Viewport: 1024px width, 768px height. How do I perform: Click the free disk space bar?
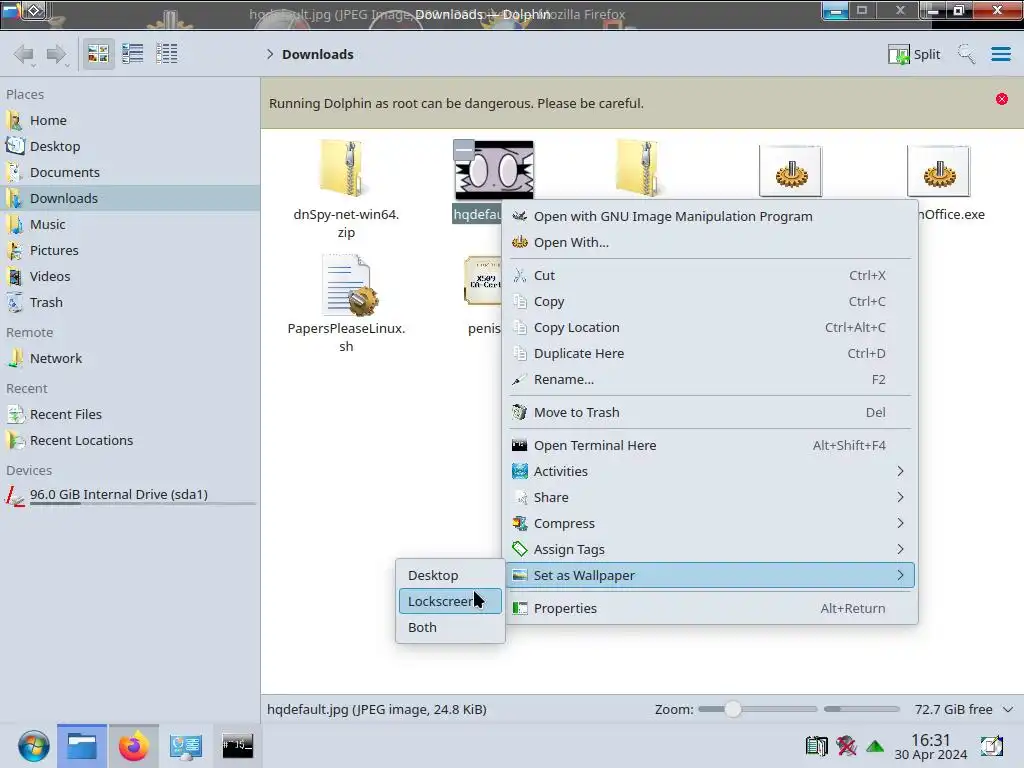pyautogui.click(x=862, y=709)
